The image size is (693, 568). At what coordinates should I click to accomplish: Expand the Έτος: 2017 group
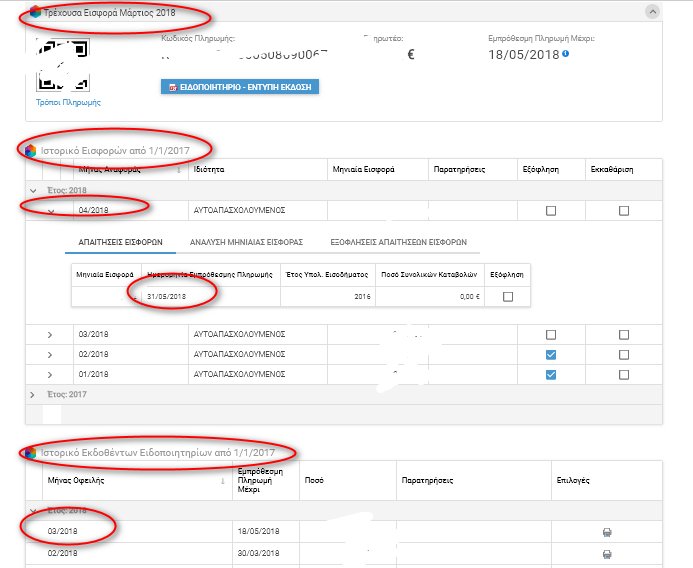point(34,395)
